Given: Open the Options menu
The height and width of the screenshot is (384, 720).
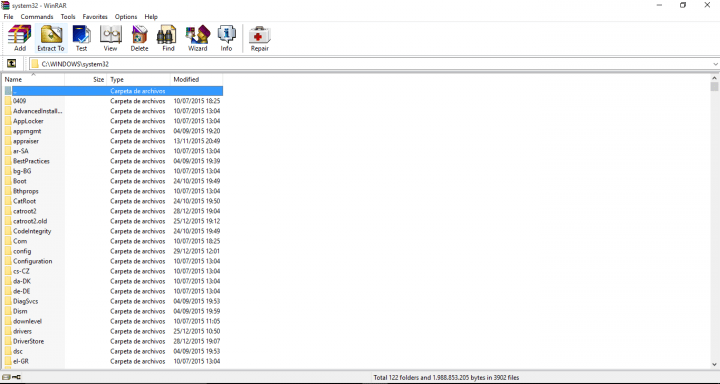Looking at the screenshot, I should (x=126, y=17).
